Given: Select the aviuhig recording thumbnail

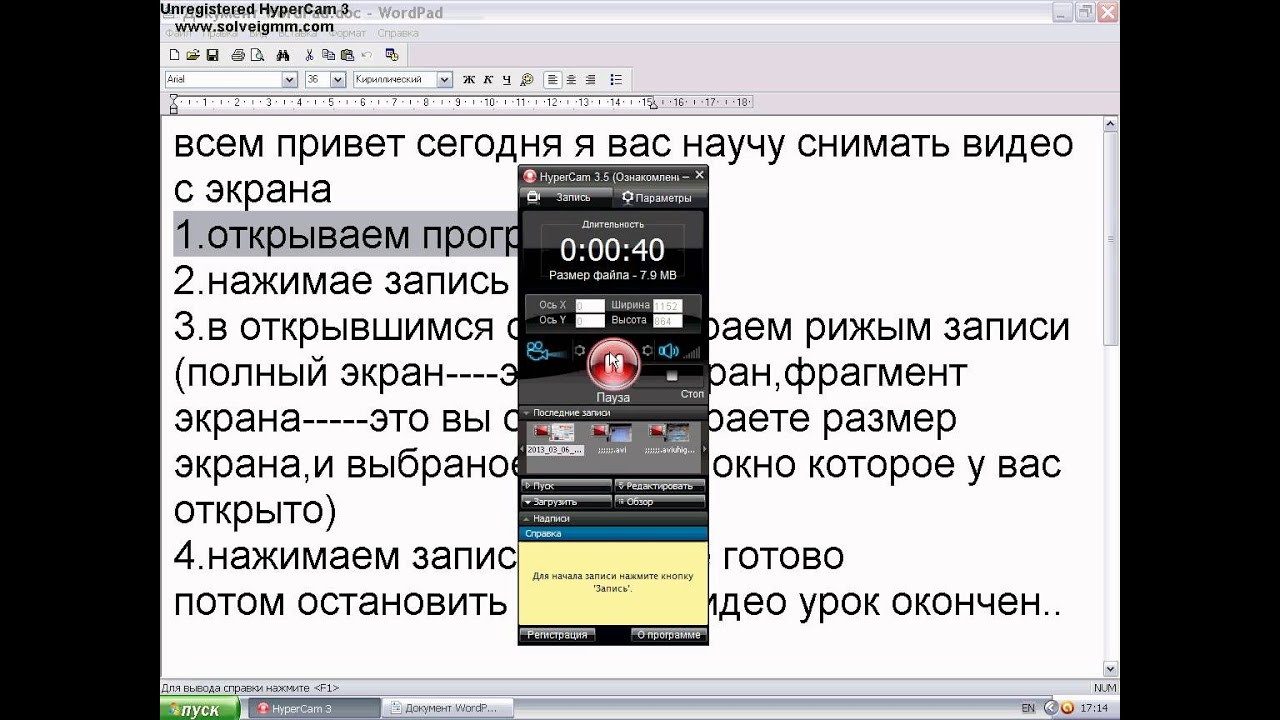Looking at the screenshot, I should [668, 438].
